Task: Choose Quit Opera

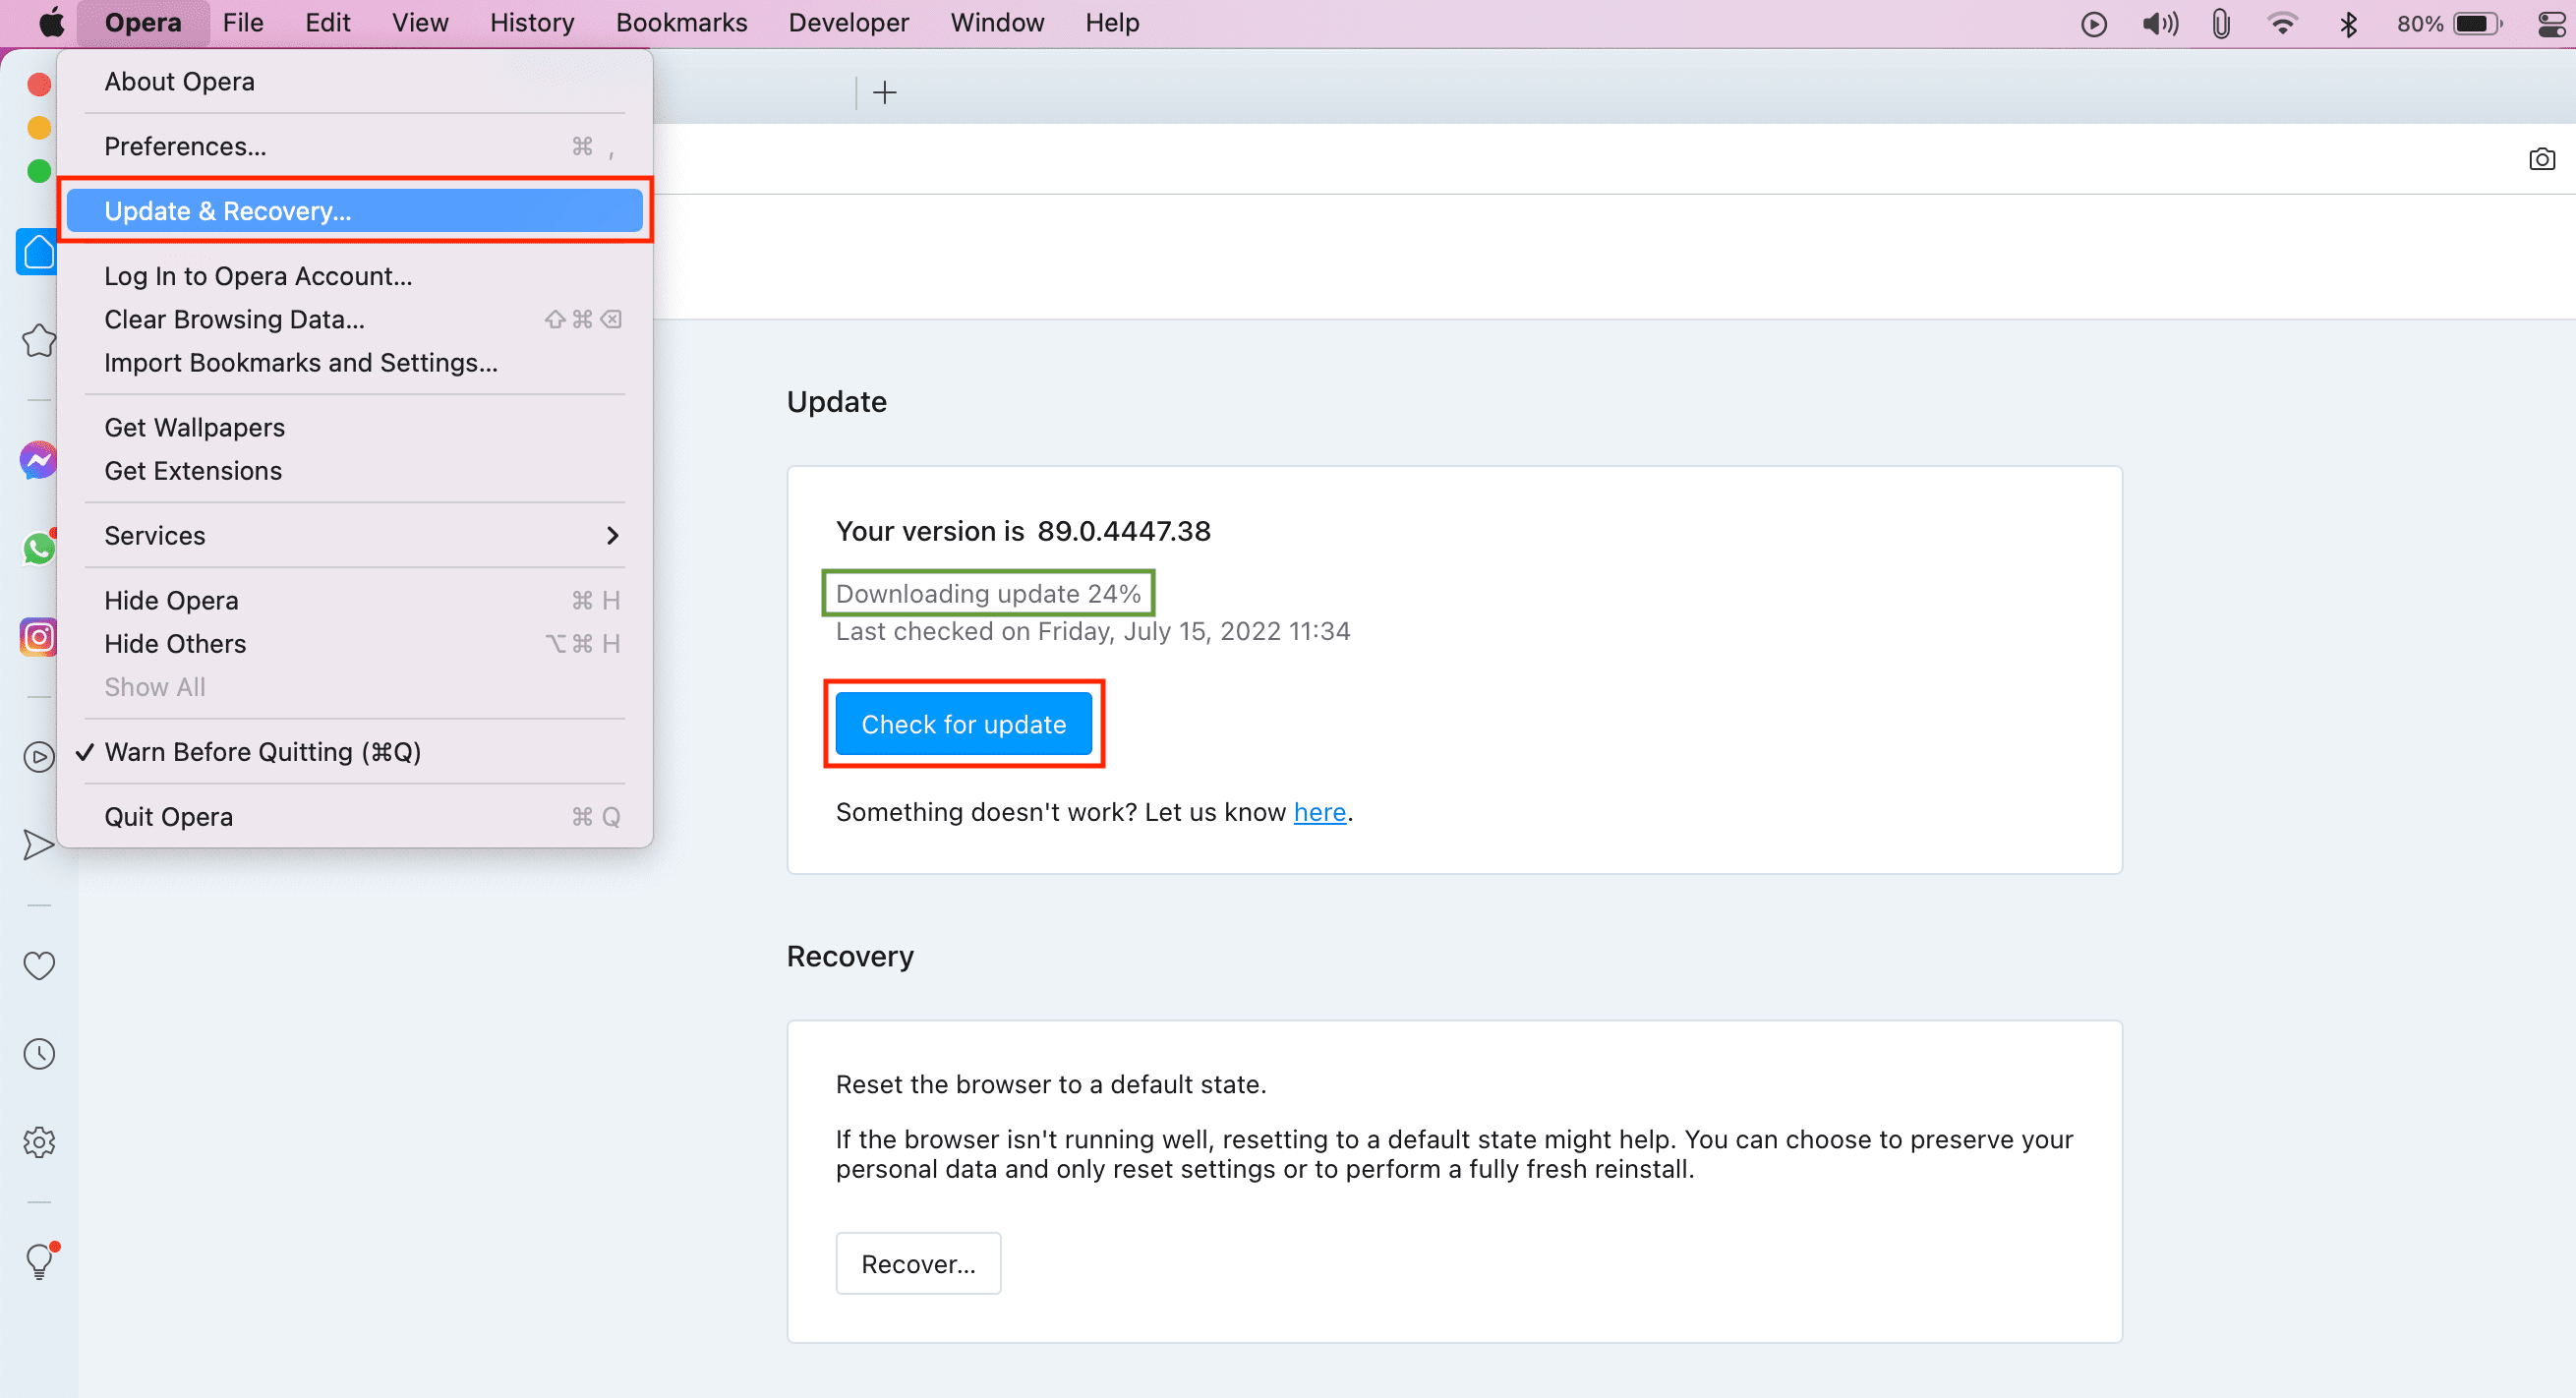Action: click(x=355, y=816)
